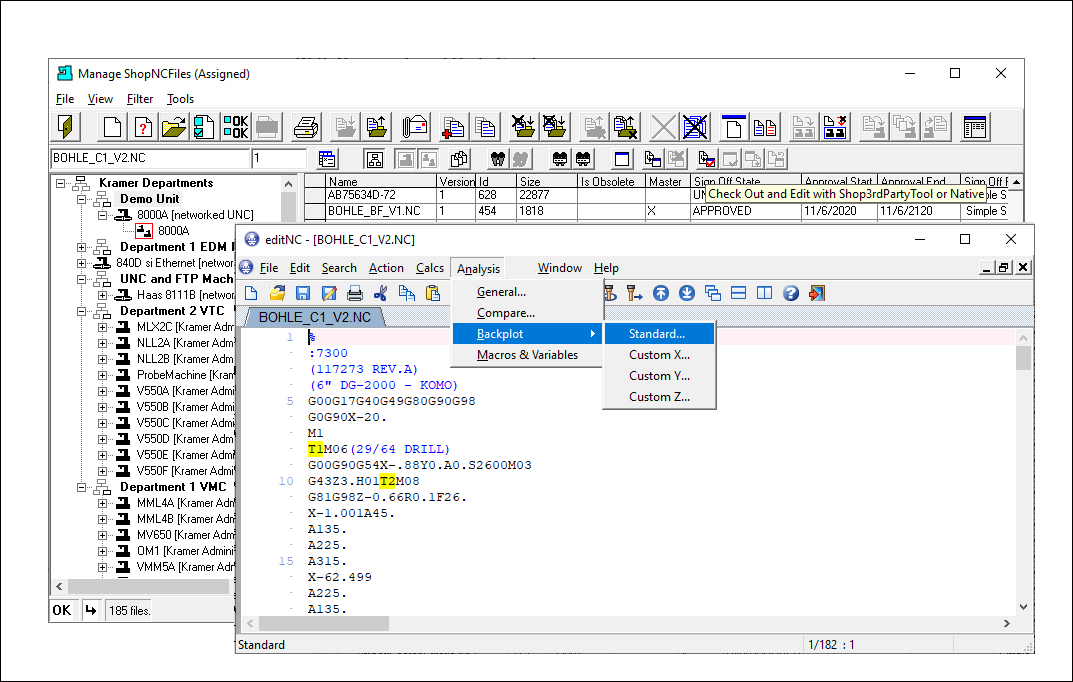The height and width of the screenshot is (682, 1073).
Task: Click the Size column header
Action: pos(546,181)
